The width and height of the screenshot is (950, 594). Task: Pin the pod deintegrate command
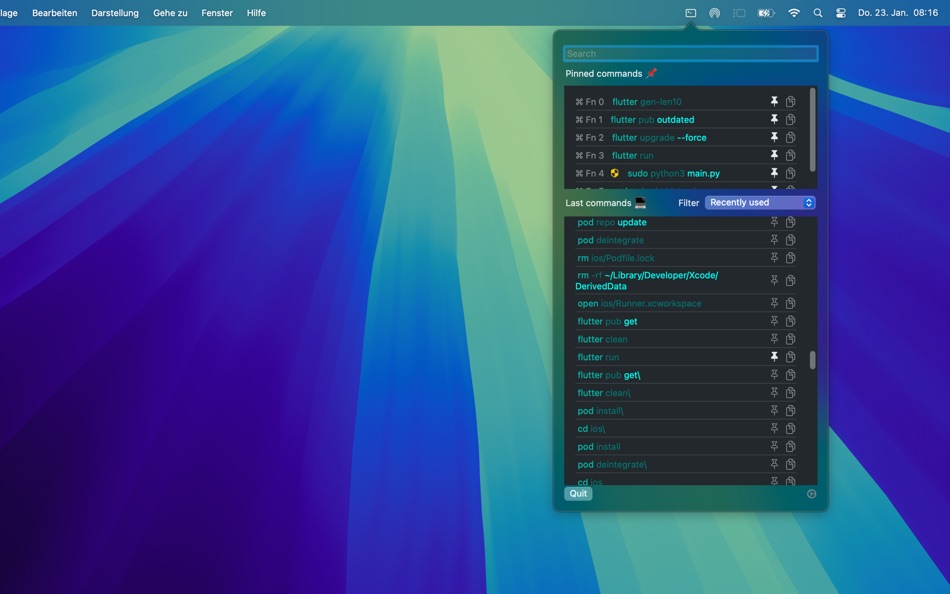[774, 240]
